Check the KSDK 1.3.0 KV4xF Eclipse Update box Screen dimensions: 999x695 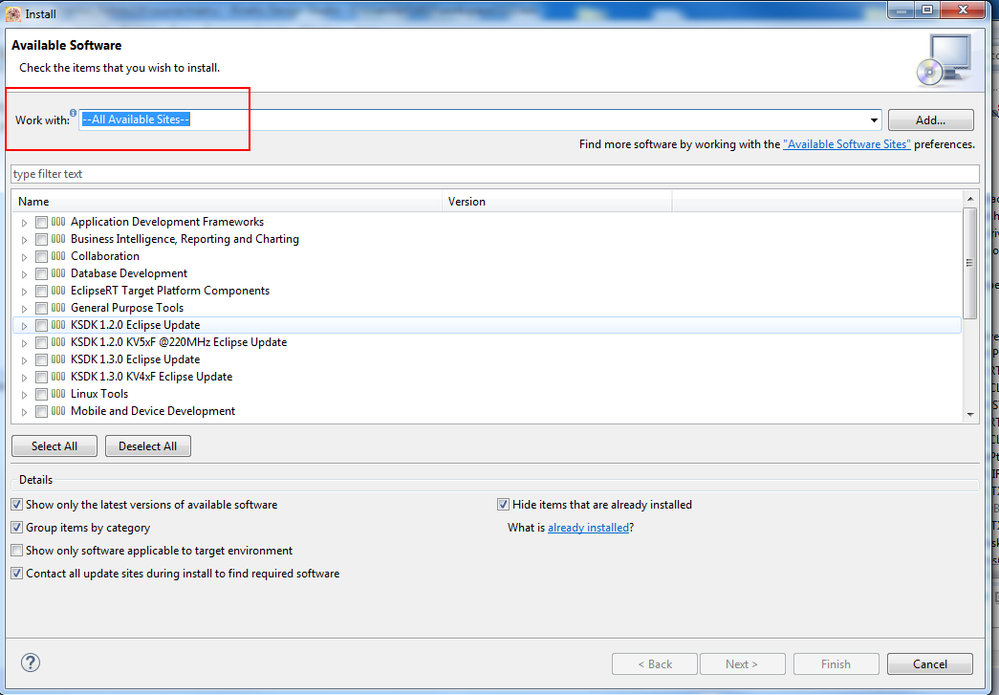pos(41,377)
